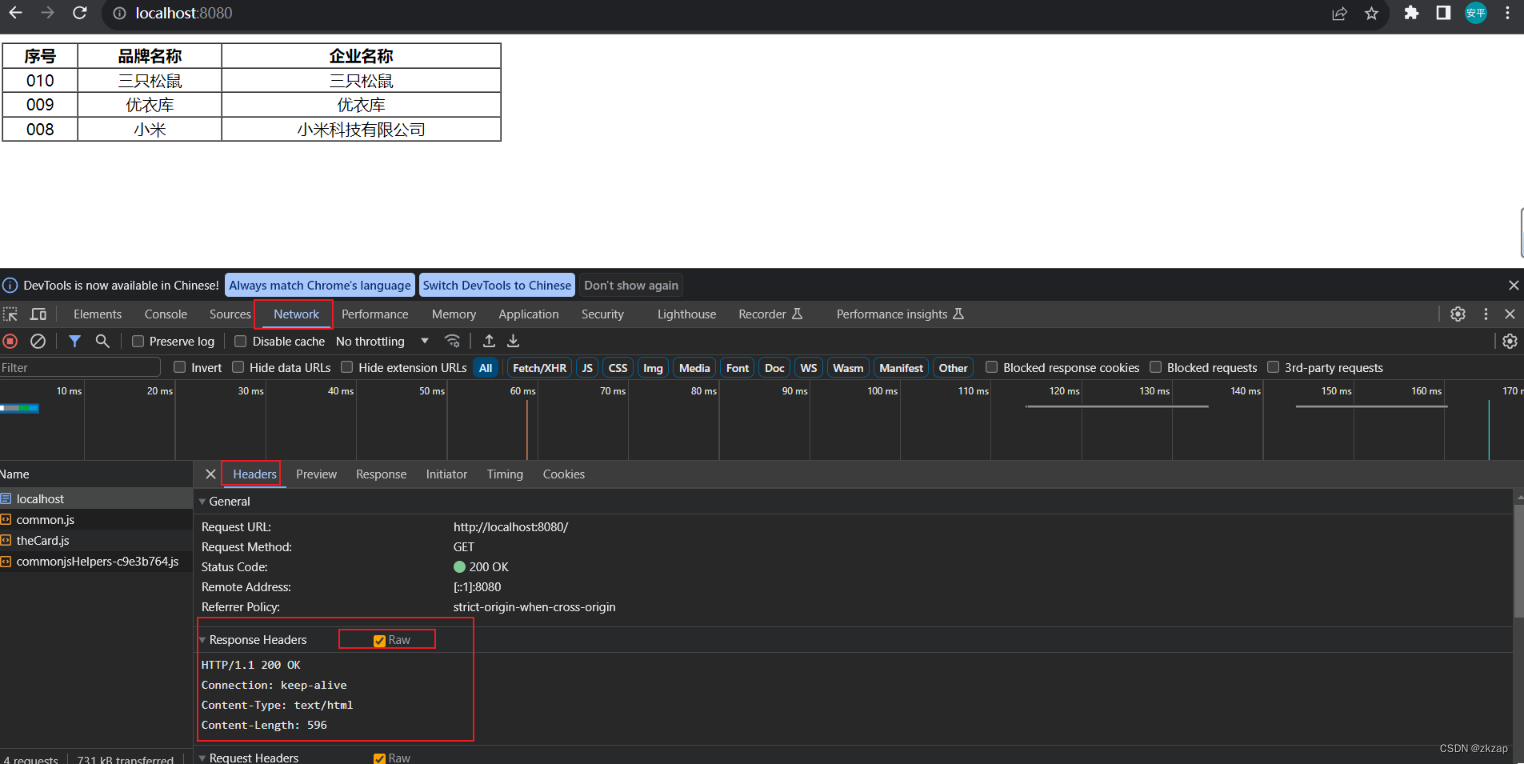Viewport: 1524px width, 764px height.
Task: Select the All filter chip
Action: pyautogui.click(x=486, y=367)
